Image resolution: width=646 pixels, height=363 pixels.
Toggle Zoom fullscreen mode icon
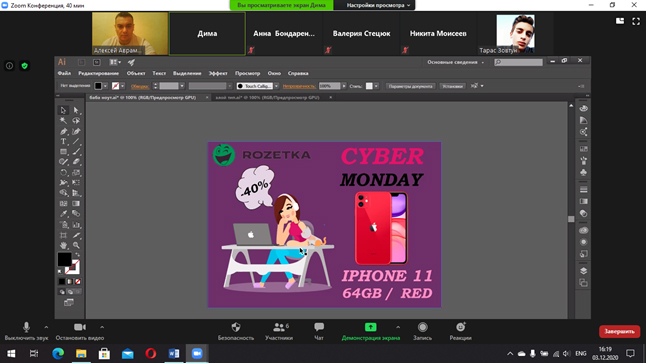(x=636, y=21)
